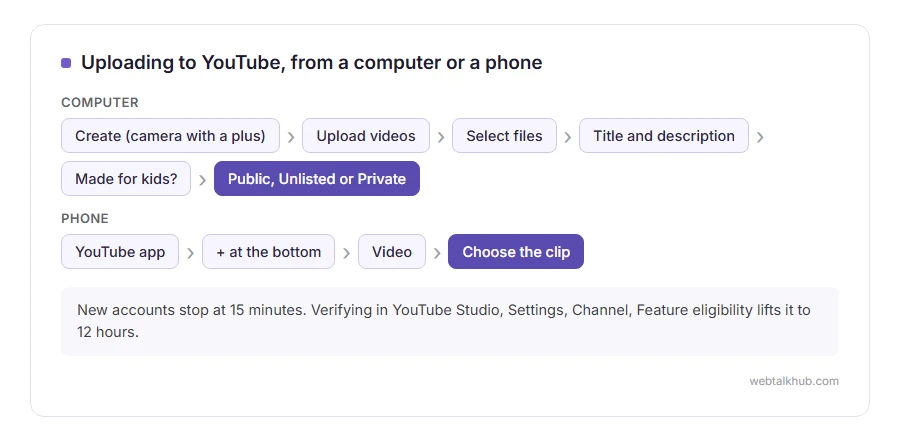
Task: Click the PHONE section label
Action: pyautogui.click(x=85, y=218)
